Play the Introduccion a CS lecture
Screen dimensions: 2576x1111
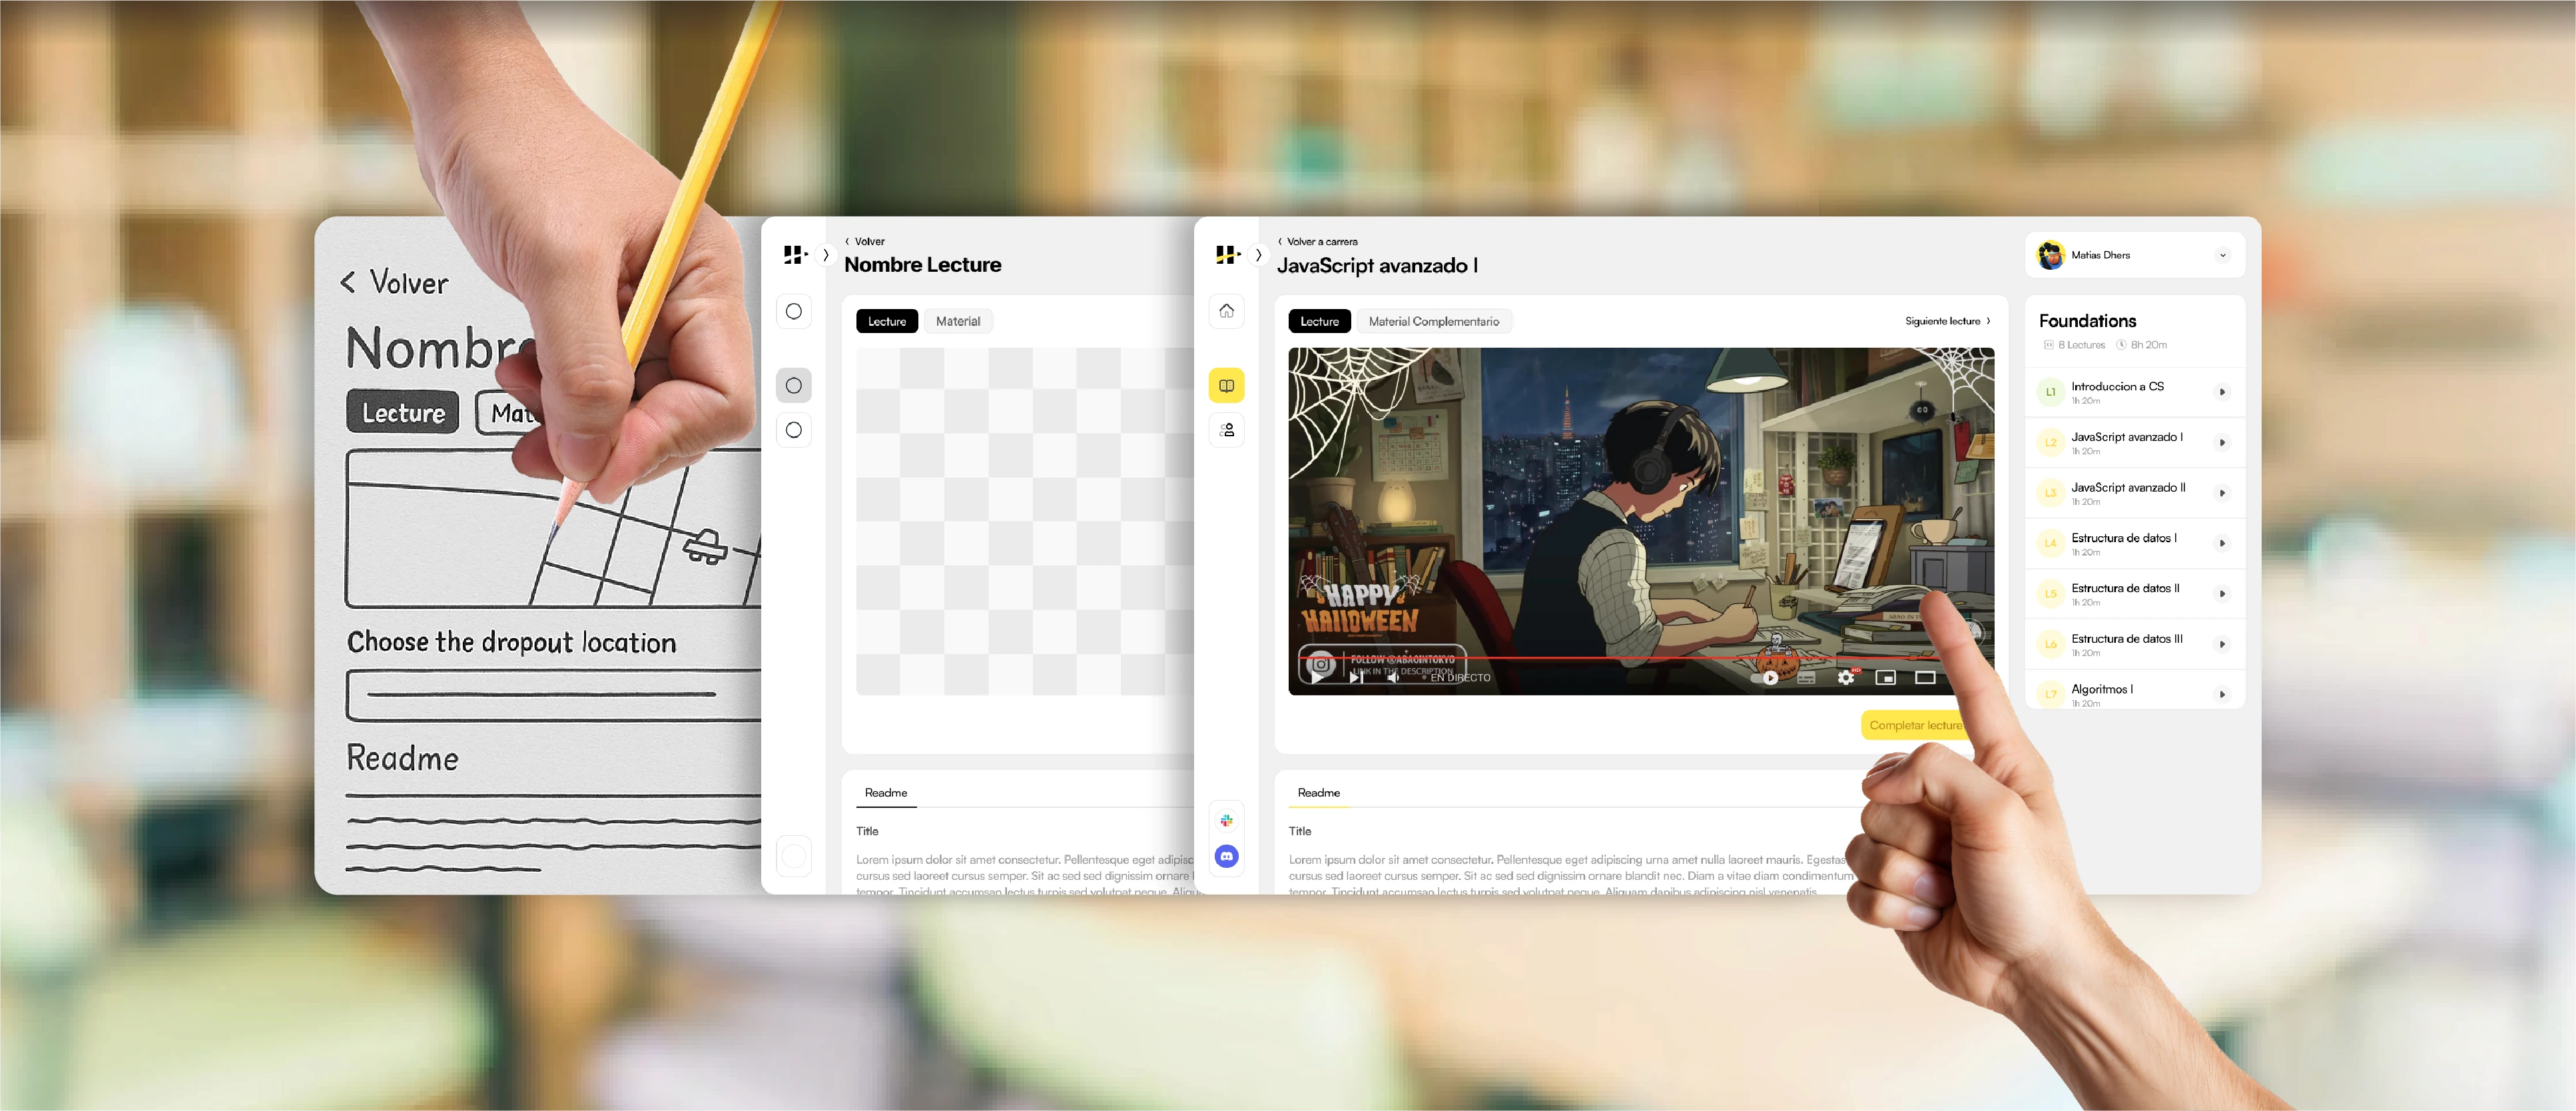tap(2222, 392)
